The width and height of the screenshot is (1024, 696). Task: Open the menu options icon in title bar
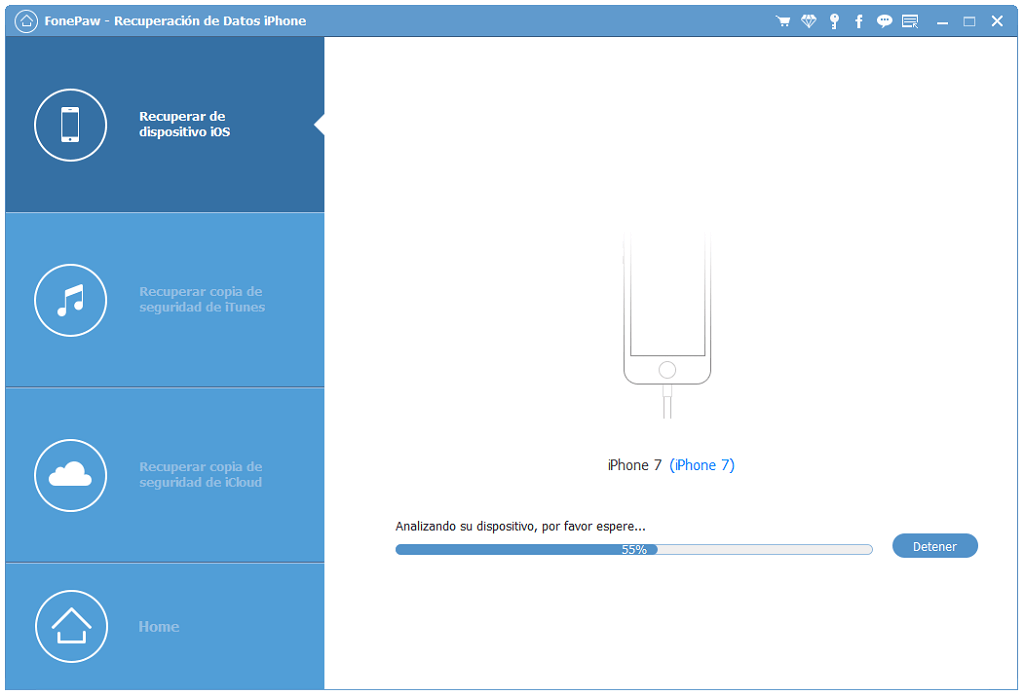(x=910, y=22)
